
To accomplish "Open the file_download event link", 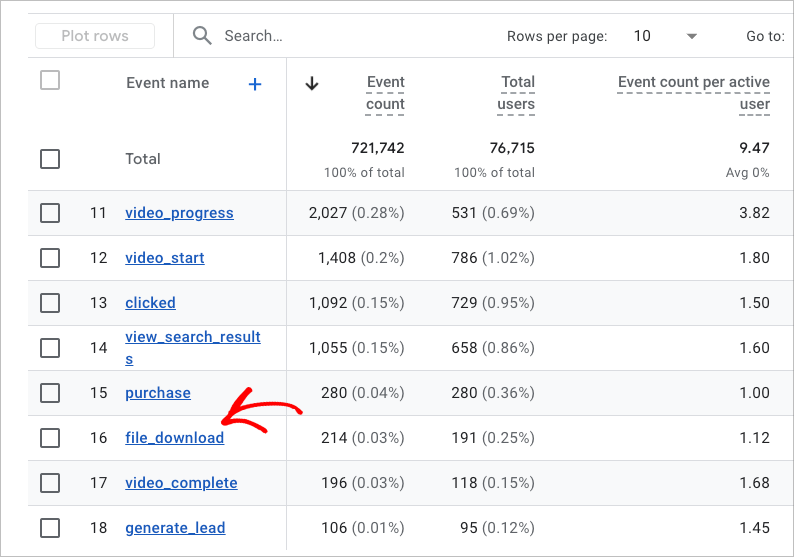I will 174,438.
